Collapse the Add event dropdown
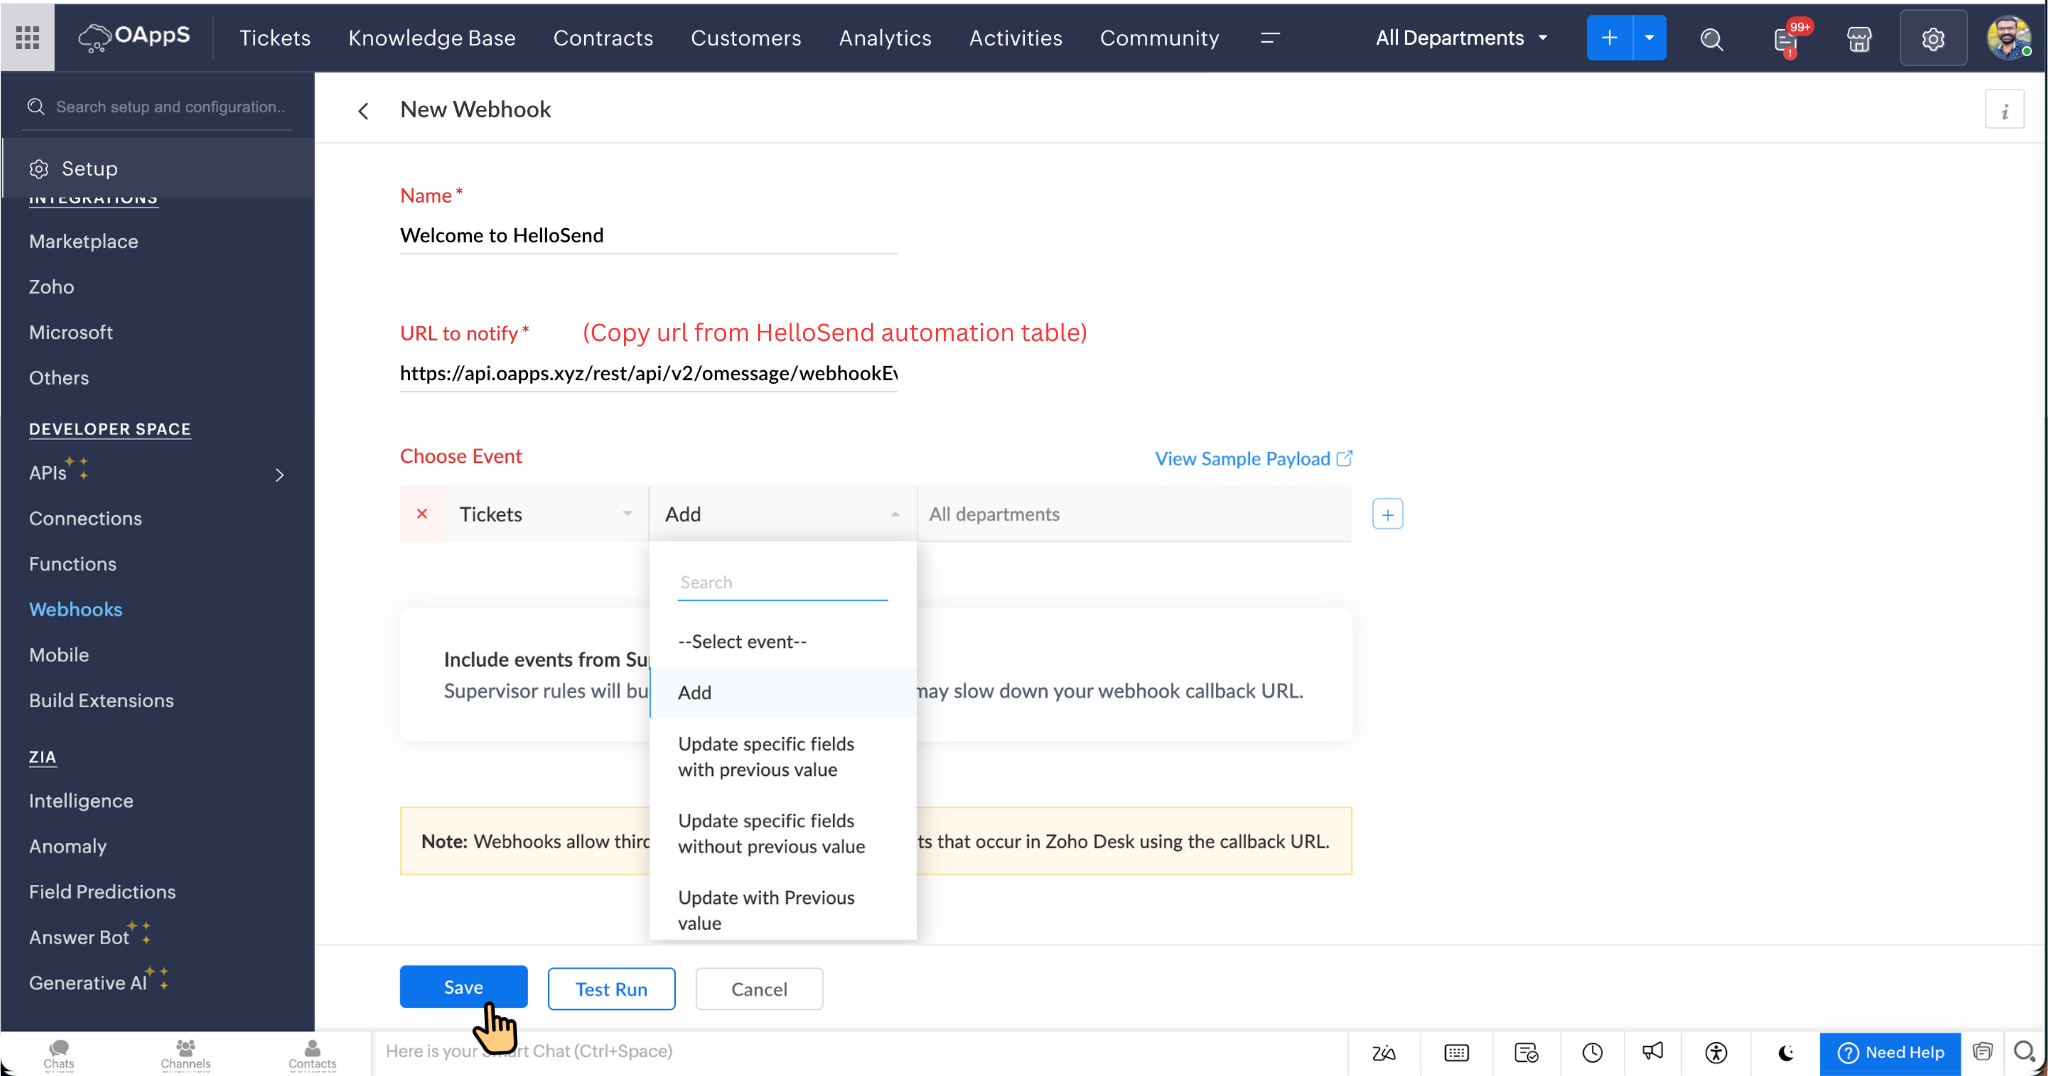Viewport: 2048px width, 1076px height. [782, 514]
